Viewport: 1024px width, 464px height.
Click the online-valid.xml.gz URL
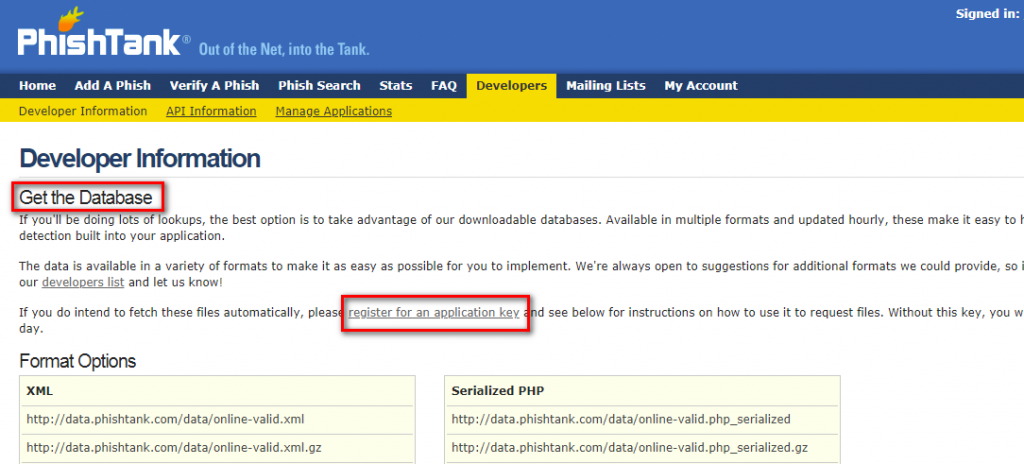[x=174, y=448]
